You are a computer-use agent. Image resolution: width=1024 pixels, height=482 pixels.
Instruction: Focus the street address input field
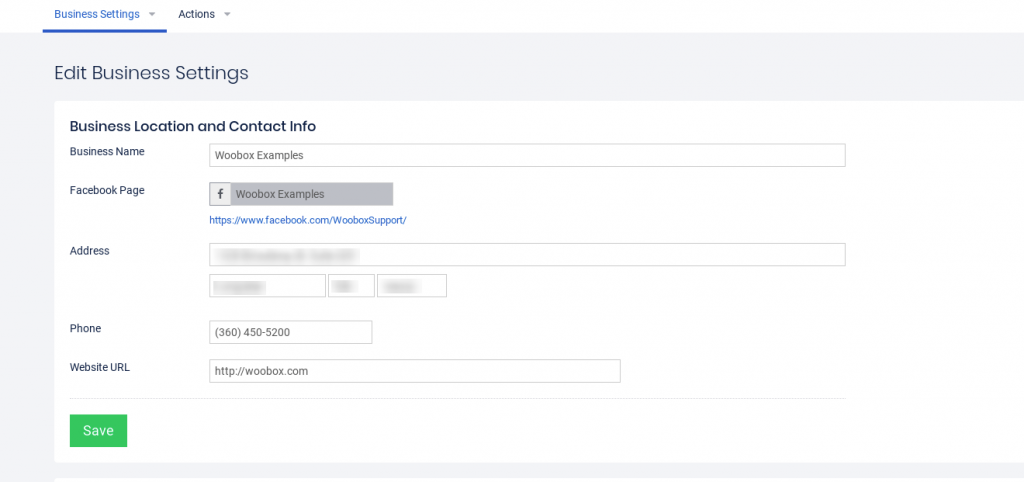527,255
